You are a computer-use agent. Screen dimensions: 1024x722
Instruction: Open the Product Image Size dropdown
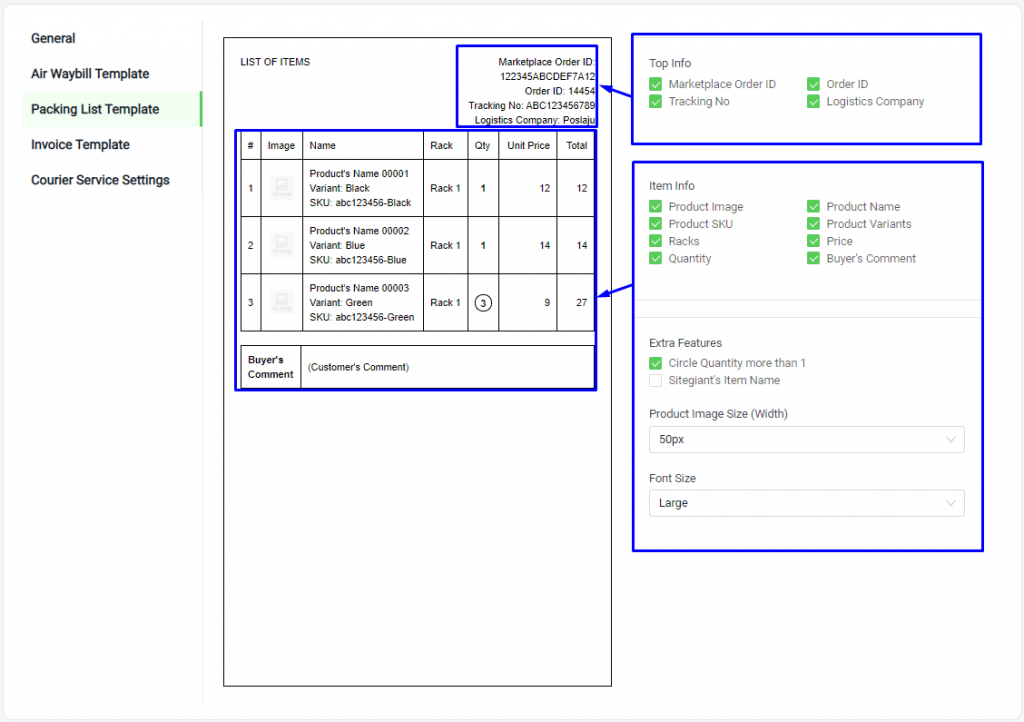pos(806,439)
